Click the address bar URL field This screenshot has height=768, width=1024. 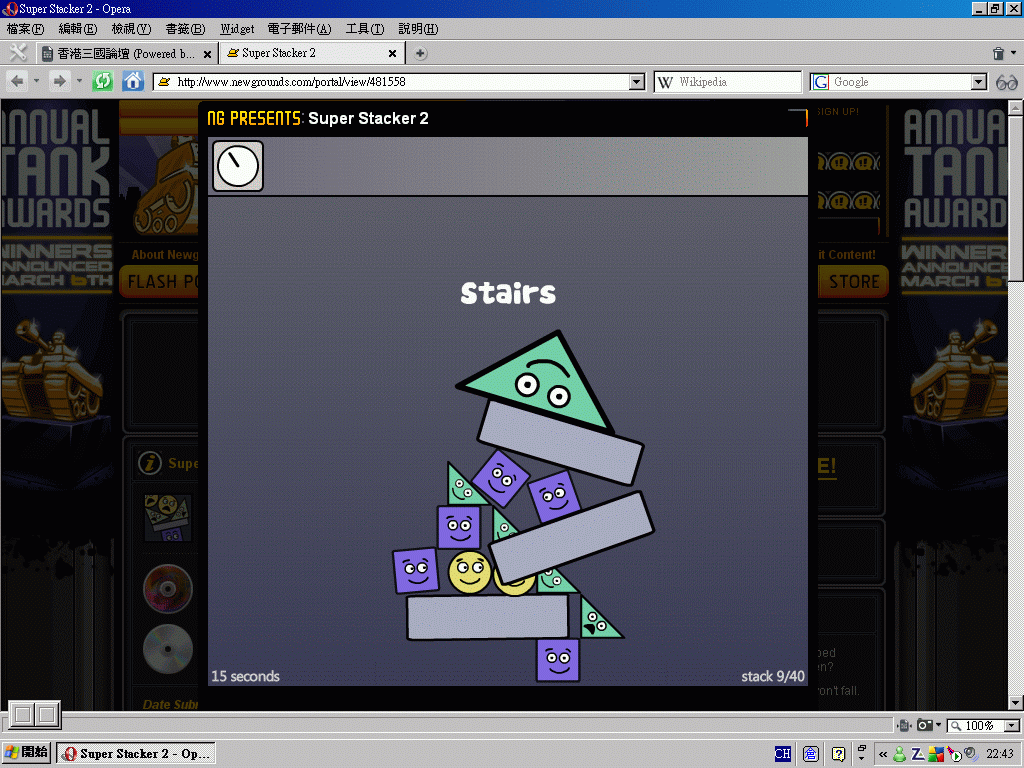click(400, 82)
